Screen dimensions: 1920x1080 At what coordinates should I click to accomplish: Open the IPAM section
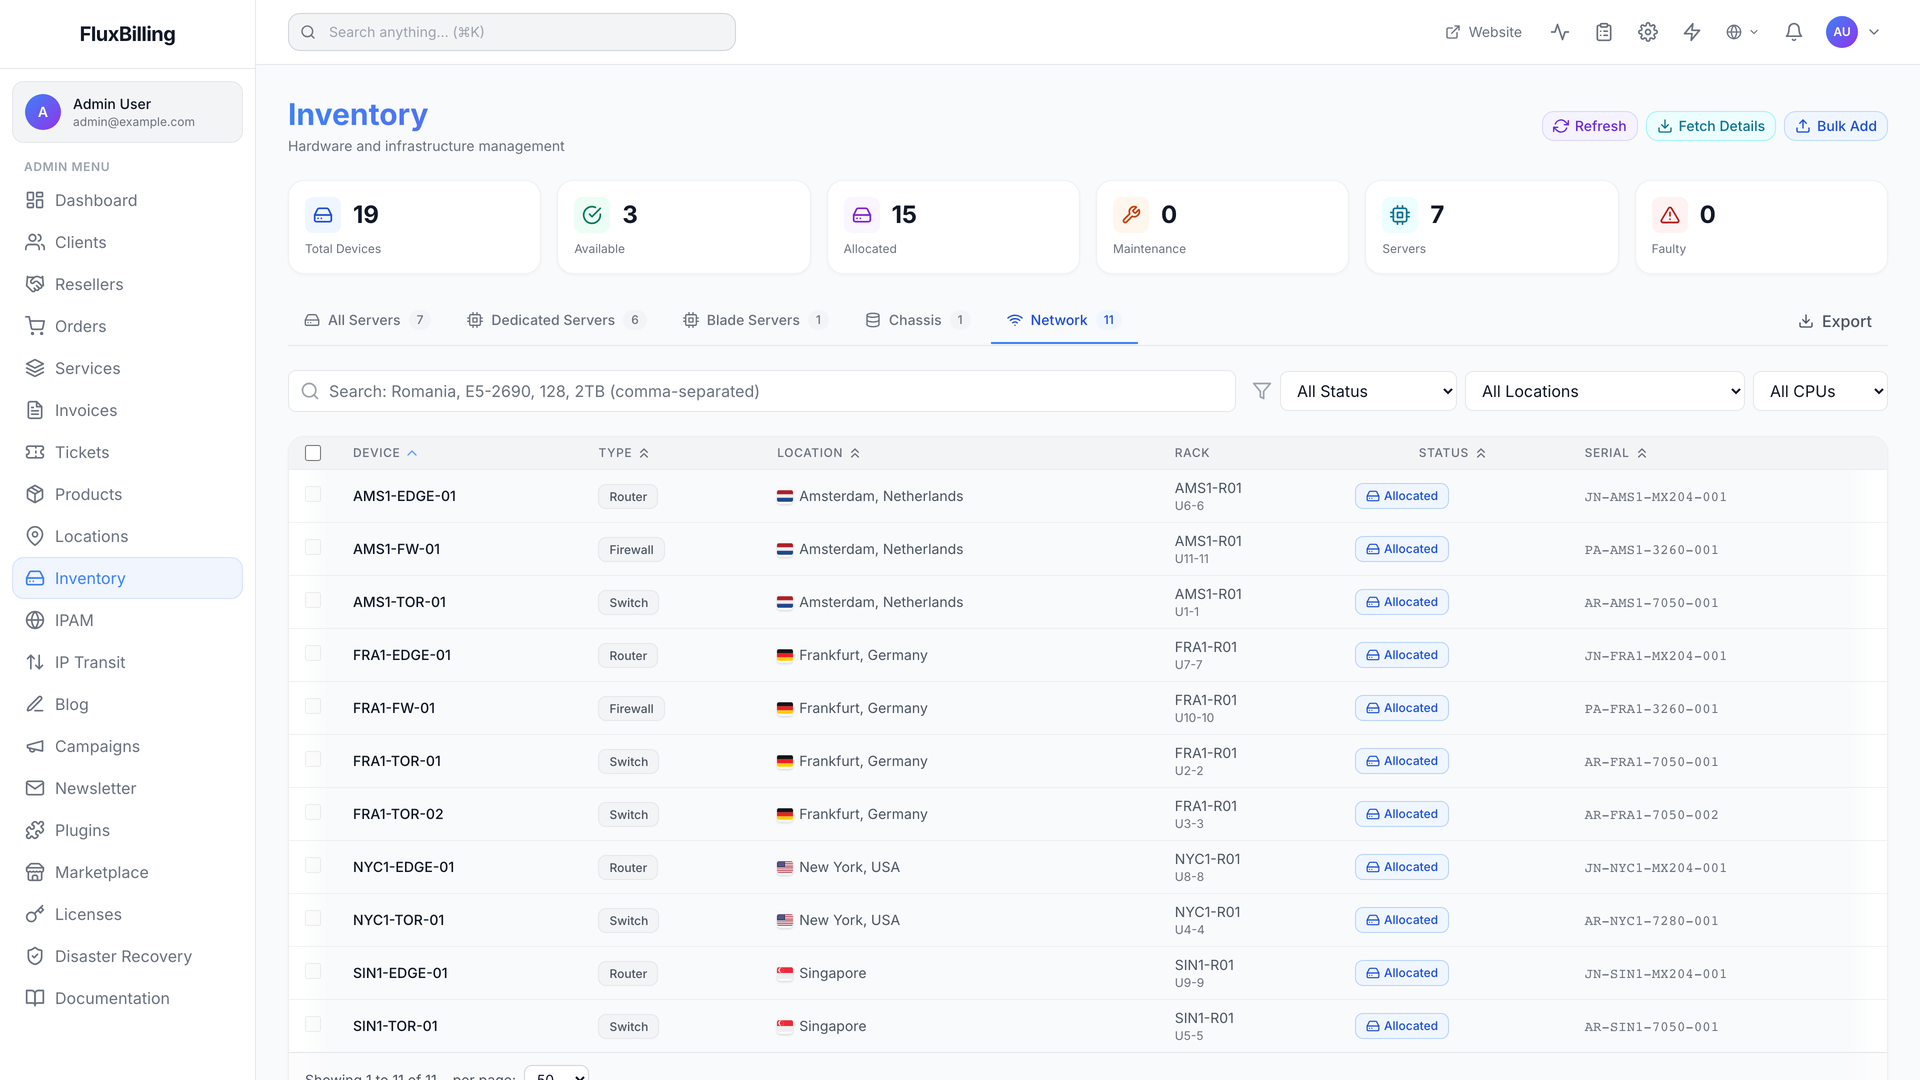(127, 620)
